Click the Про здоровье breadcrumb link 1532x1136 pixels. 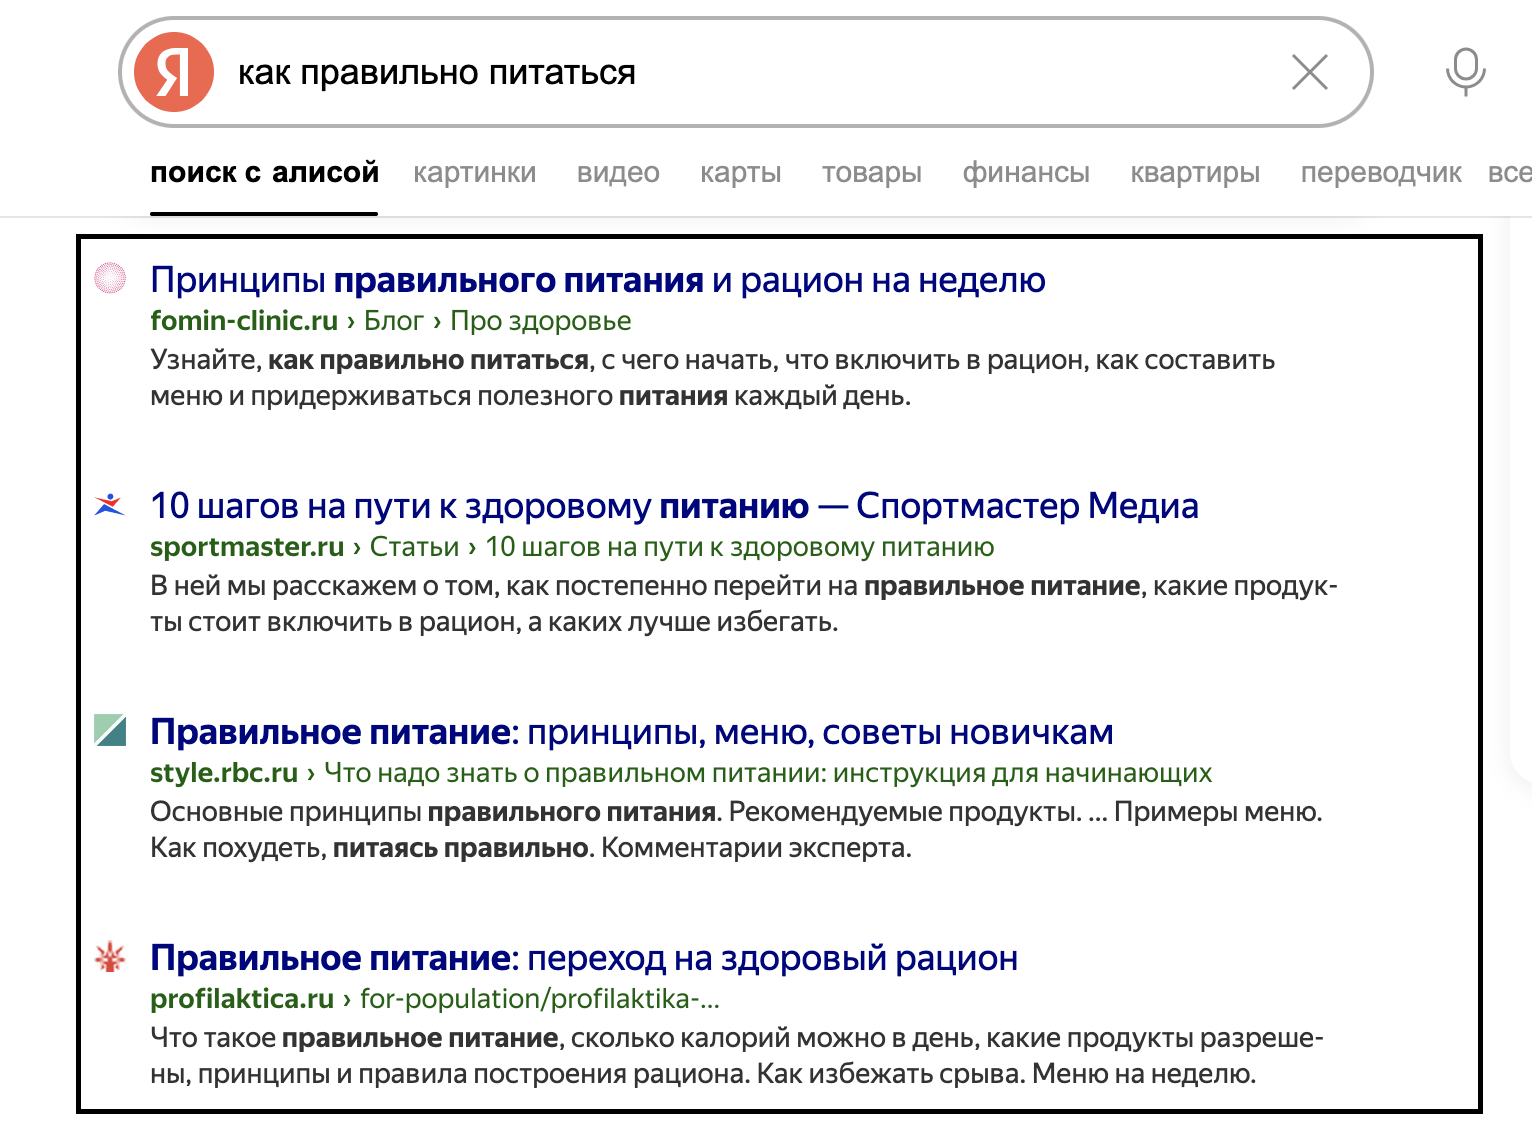(540, 321)
